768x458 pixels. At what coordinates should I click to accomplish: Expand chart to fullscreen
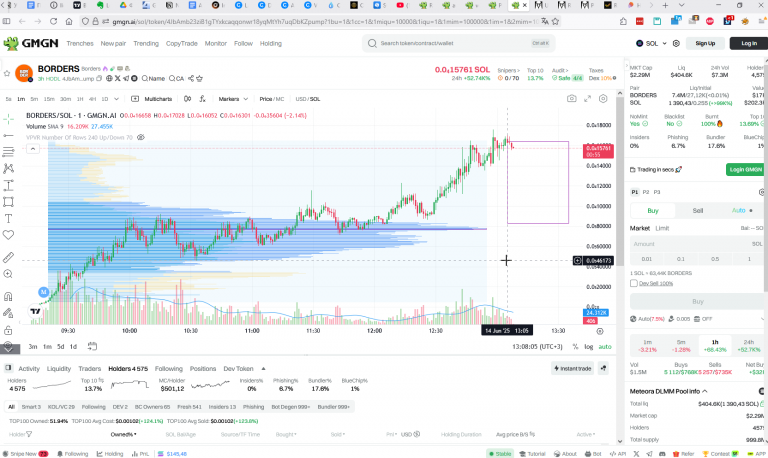pos(587,99)
